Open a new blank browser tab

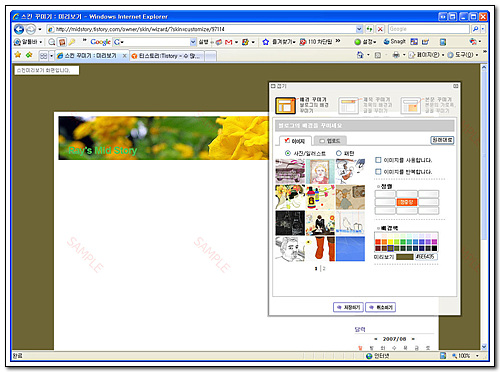tap(210, 56)
